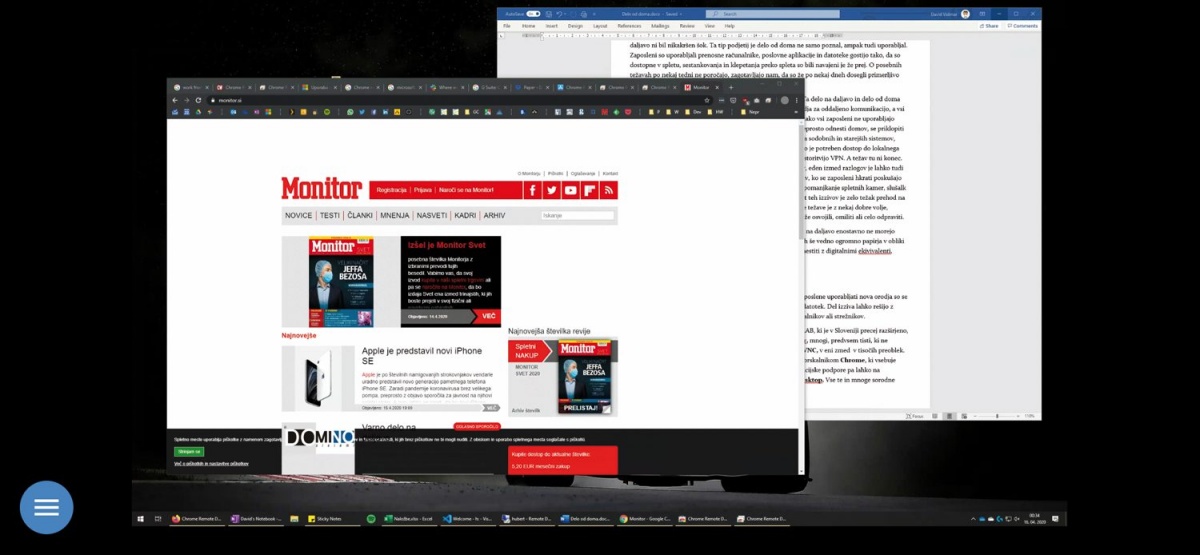Image resolution: width=1200 pixels, height=555 pixels.
Task: Open David's Notebook OneNote taskbar item
Action: (x=256, y=519)
